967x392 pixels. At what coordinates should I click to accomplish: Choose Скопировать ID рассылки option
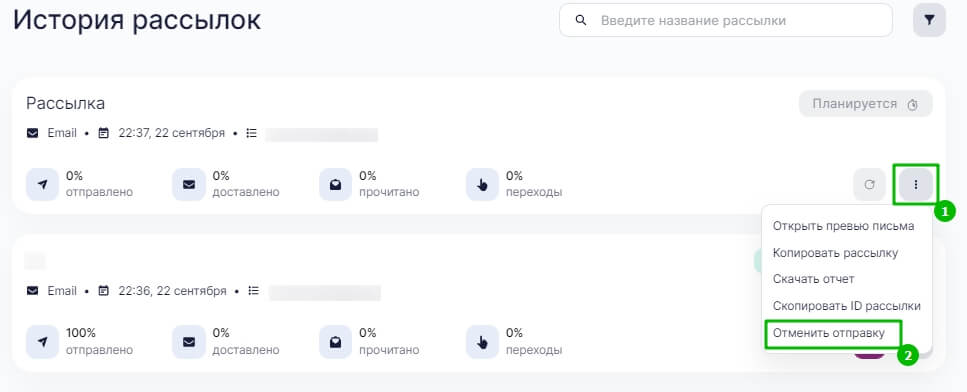[847, 306]
